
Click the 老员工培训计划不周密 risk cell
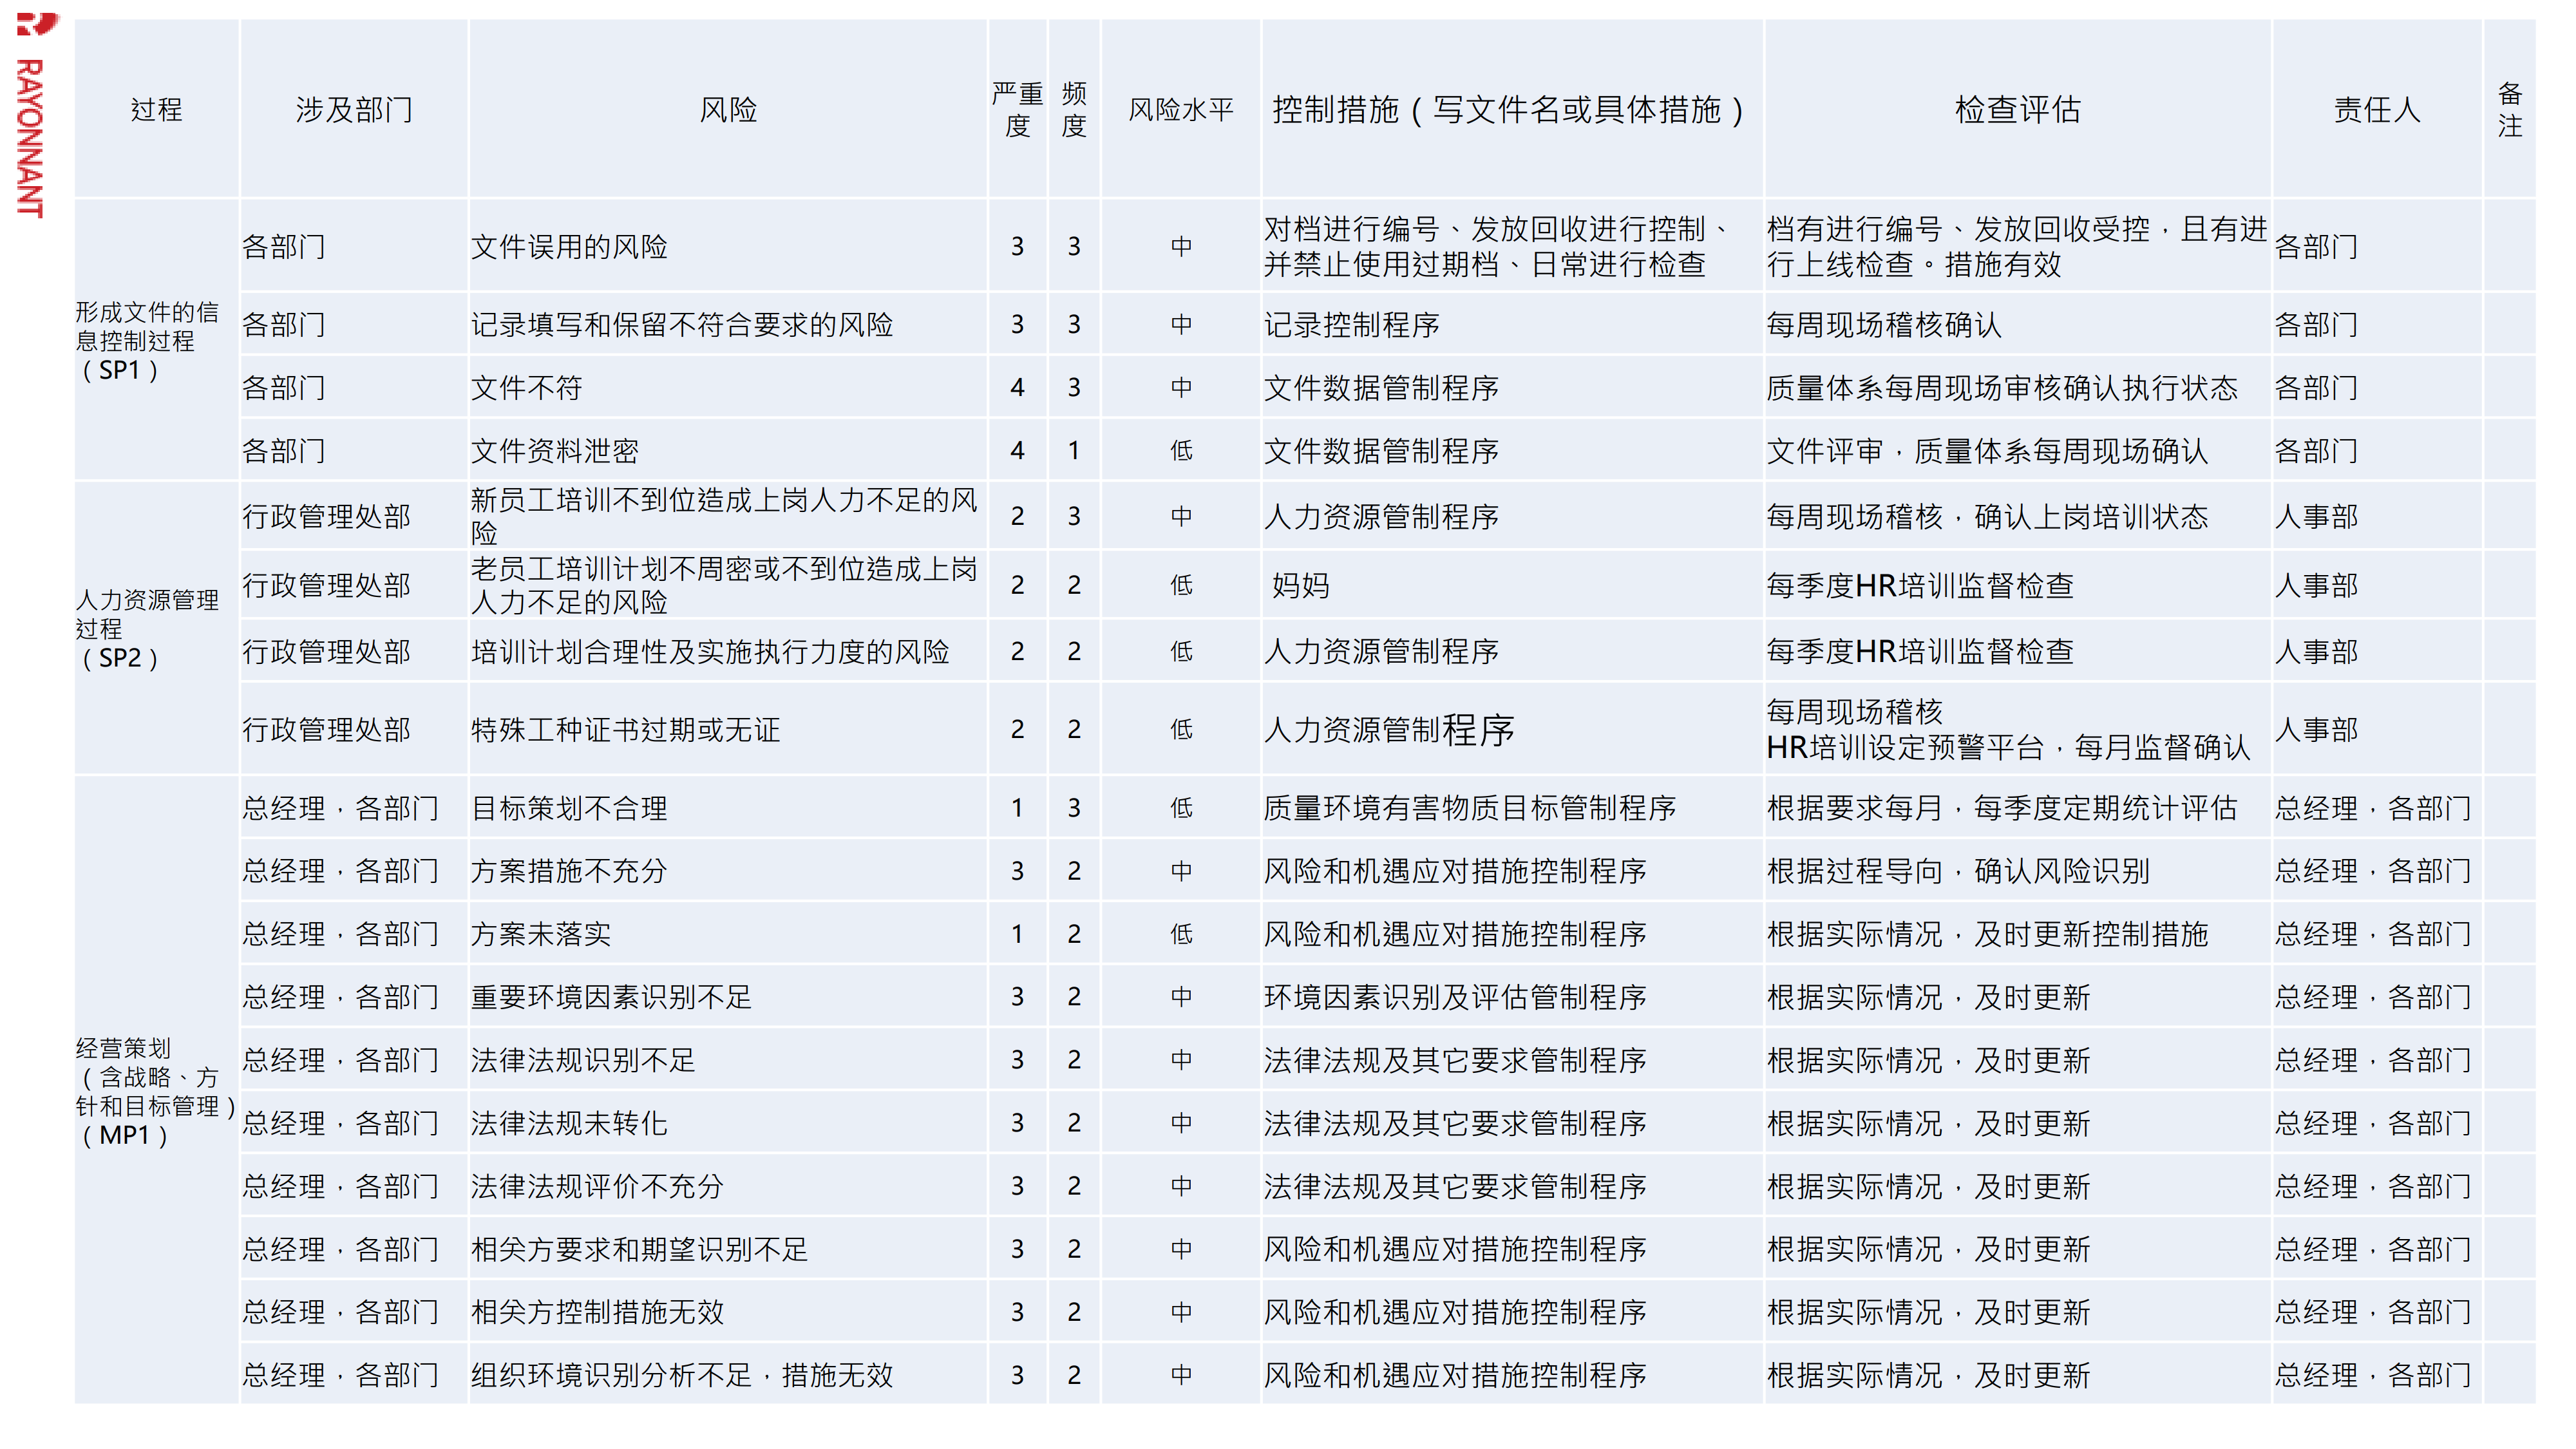[728, 585]
